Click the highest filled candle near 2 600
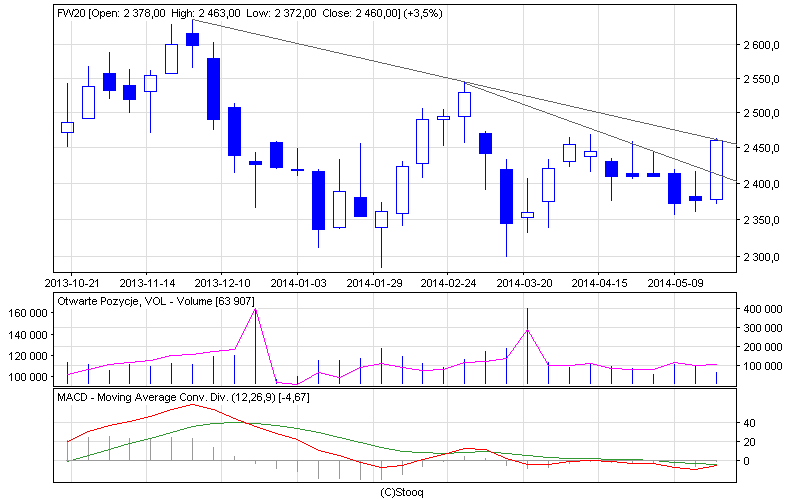800x500 pixels. coord(192,40)
